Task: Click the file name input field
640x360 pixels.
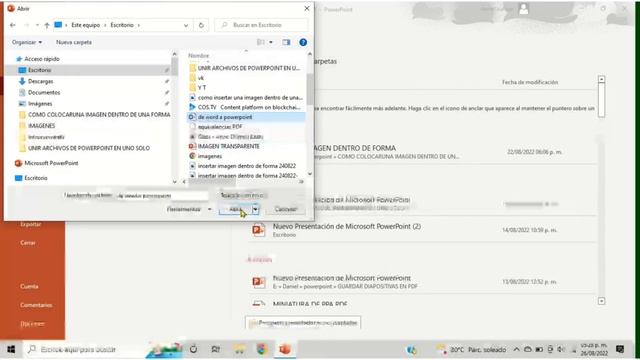Action: (x=162, y=196)
